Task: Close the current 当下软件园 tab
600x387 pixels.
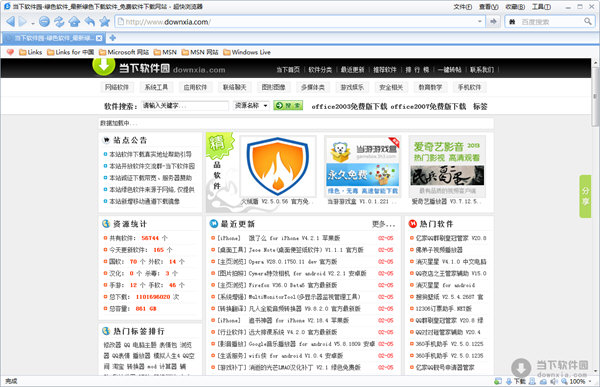Action: pos(99,38)
